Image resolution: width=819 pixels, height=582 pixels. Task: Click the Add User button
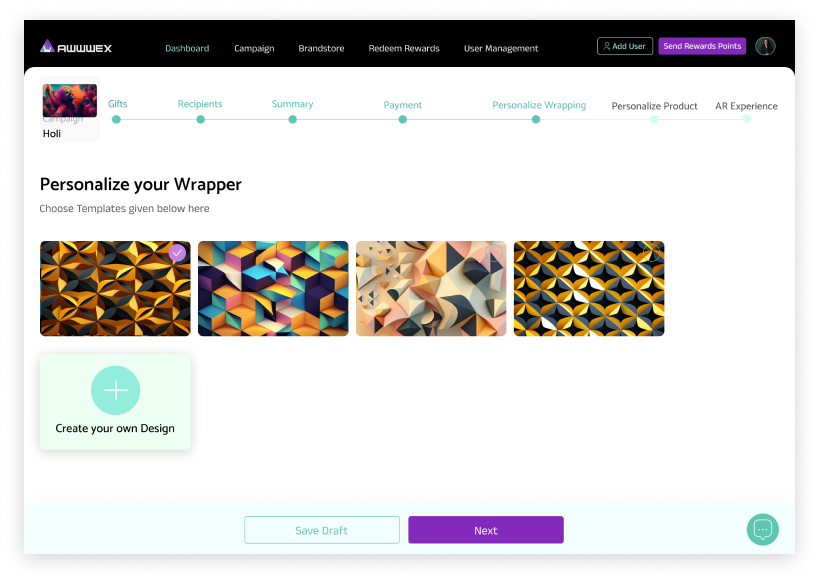tap(625, 46)
